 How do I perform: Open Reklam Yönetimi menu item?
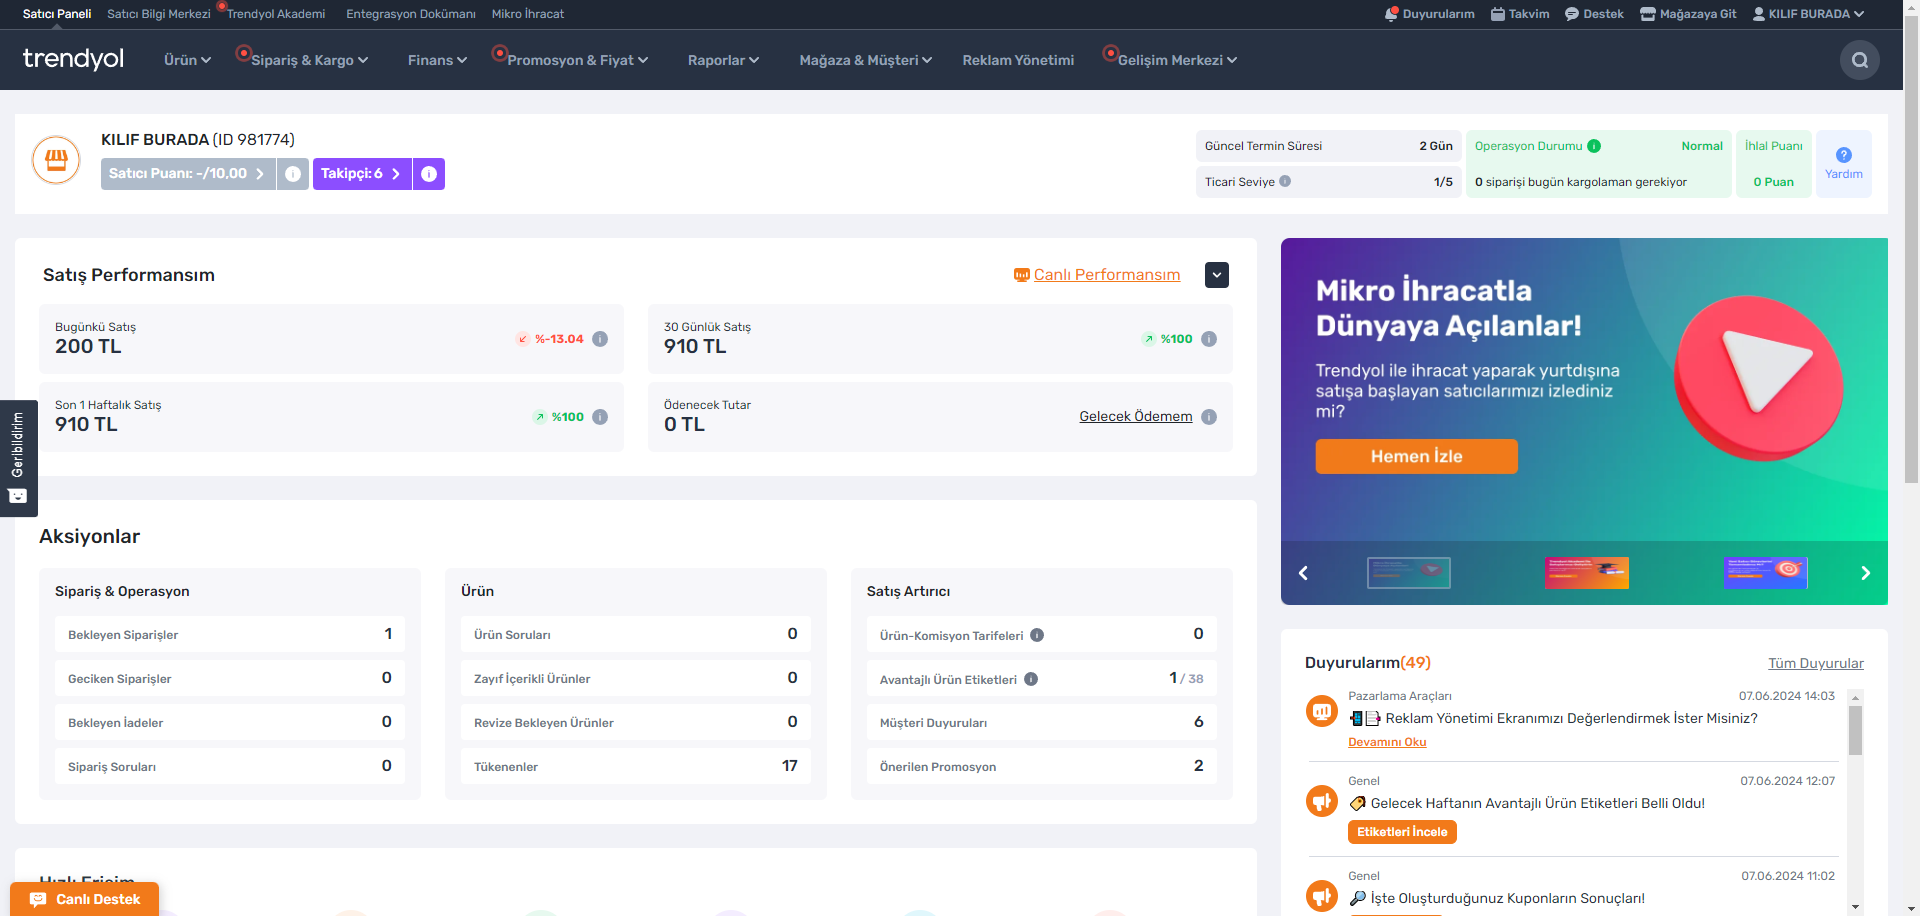[1018, 60]
